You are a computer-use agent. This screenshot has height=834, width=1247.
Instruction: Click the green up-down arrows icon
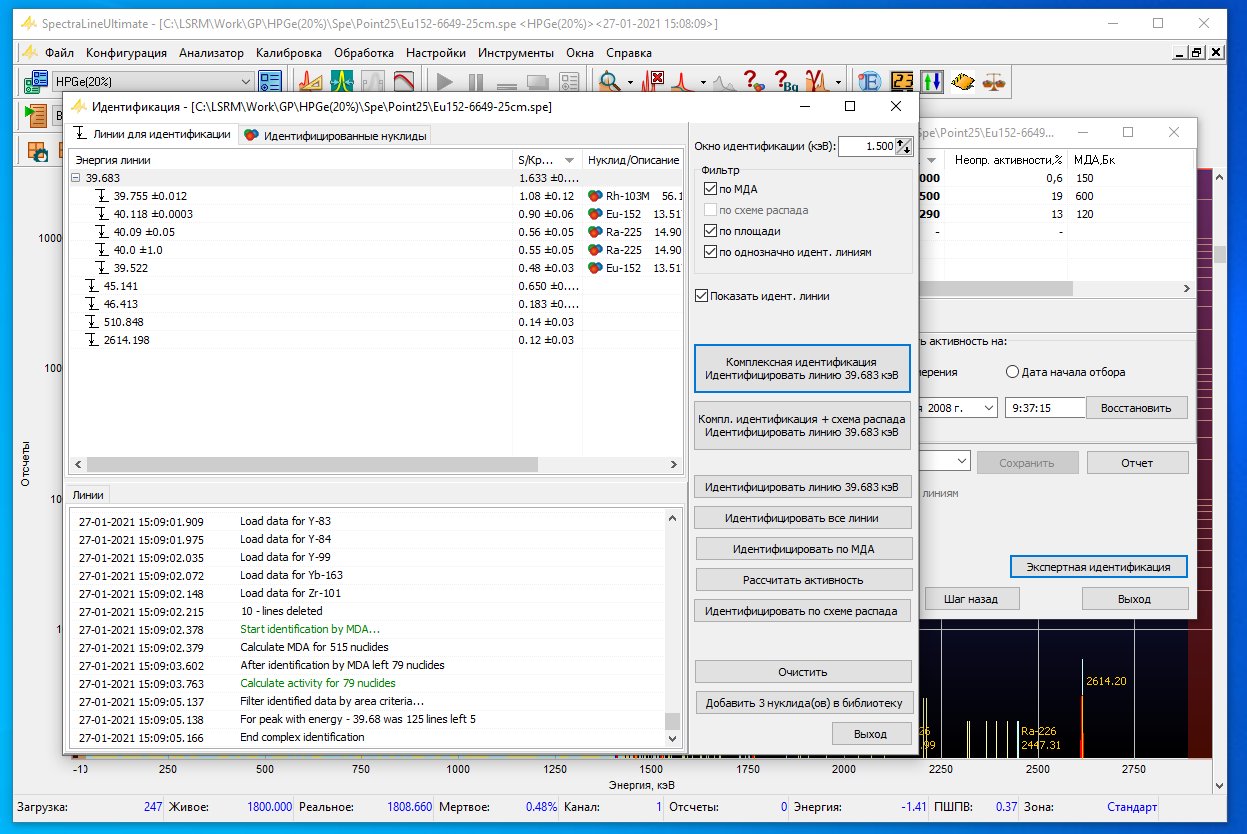pyautogui.click(x=932, y=82)
